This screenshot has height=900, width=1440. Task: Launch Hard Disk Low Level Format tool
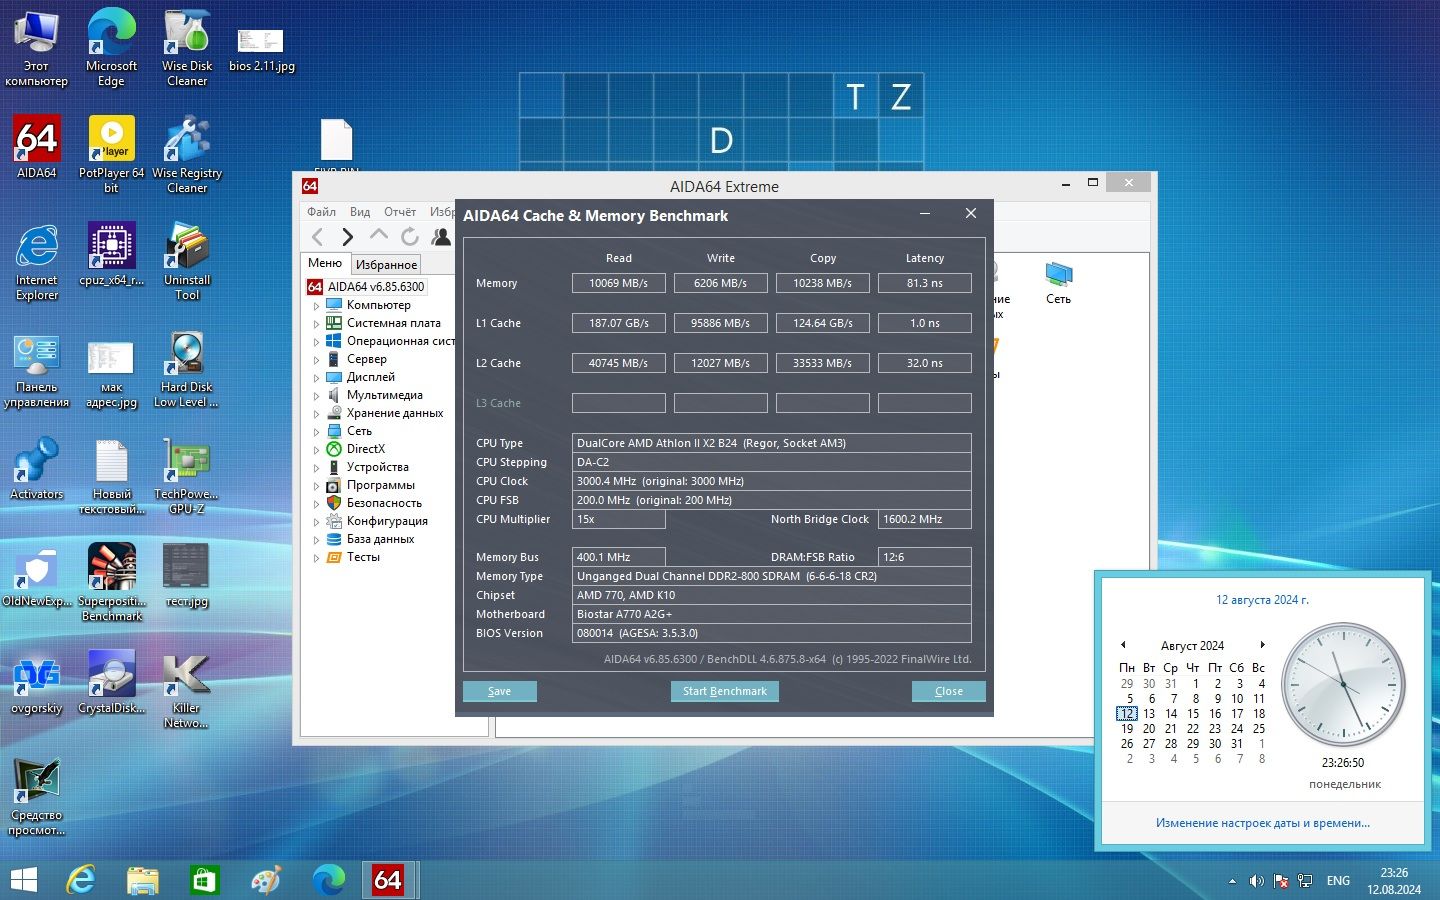coord(187,369)
